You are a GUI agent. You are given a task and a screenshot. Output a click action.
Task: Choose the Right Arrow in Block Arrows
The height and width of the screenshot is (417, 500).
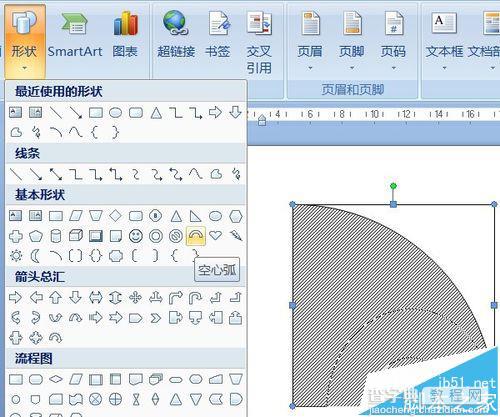click(15, 297)
